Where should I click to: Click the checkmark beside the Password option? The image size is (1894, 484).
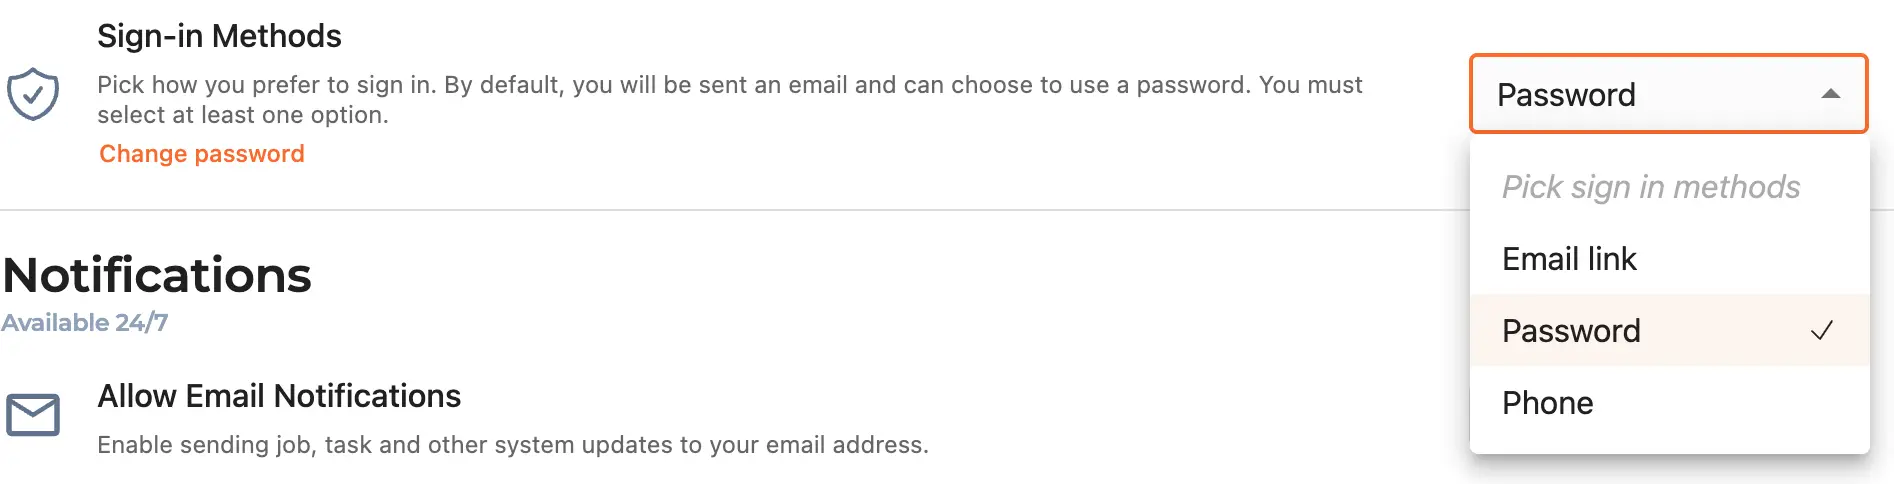(x=1822, y=330)
